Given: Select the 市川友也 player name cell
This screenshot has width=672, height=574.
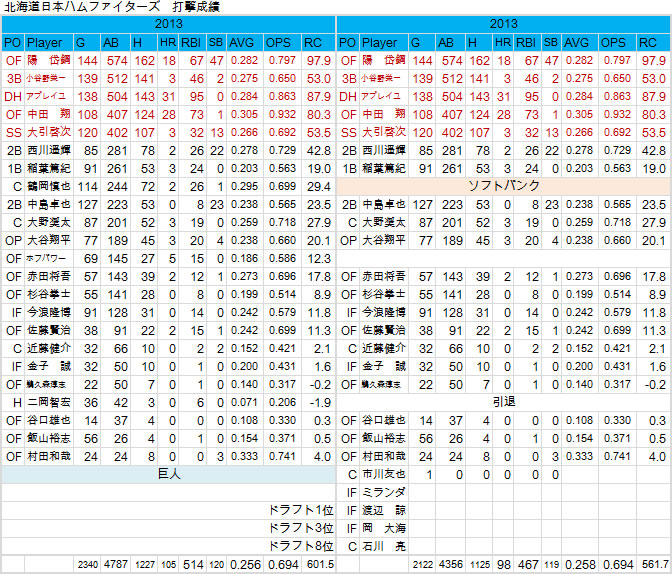Looking at the screenshot, I should [x=384, y=475].
